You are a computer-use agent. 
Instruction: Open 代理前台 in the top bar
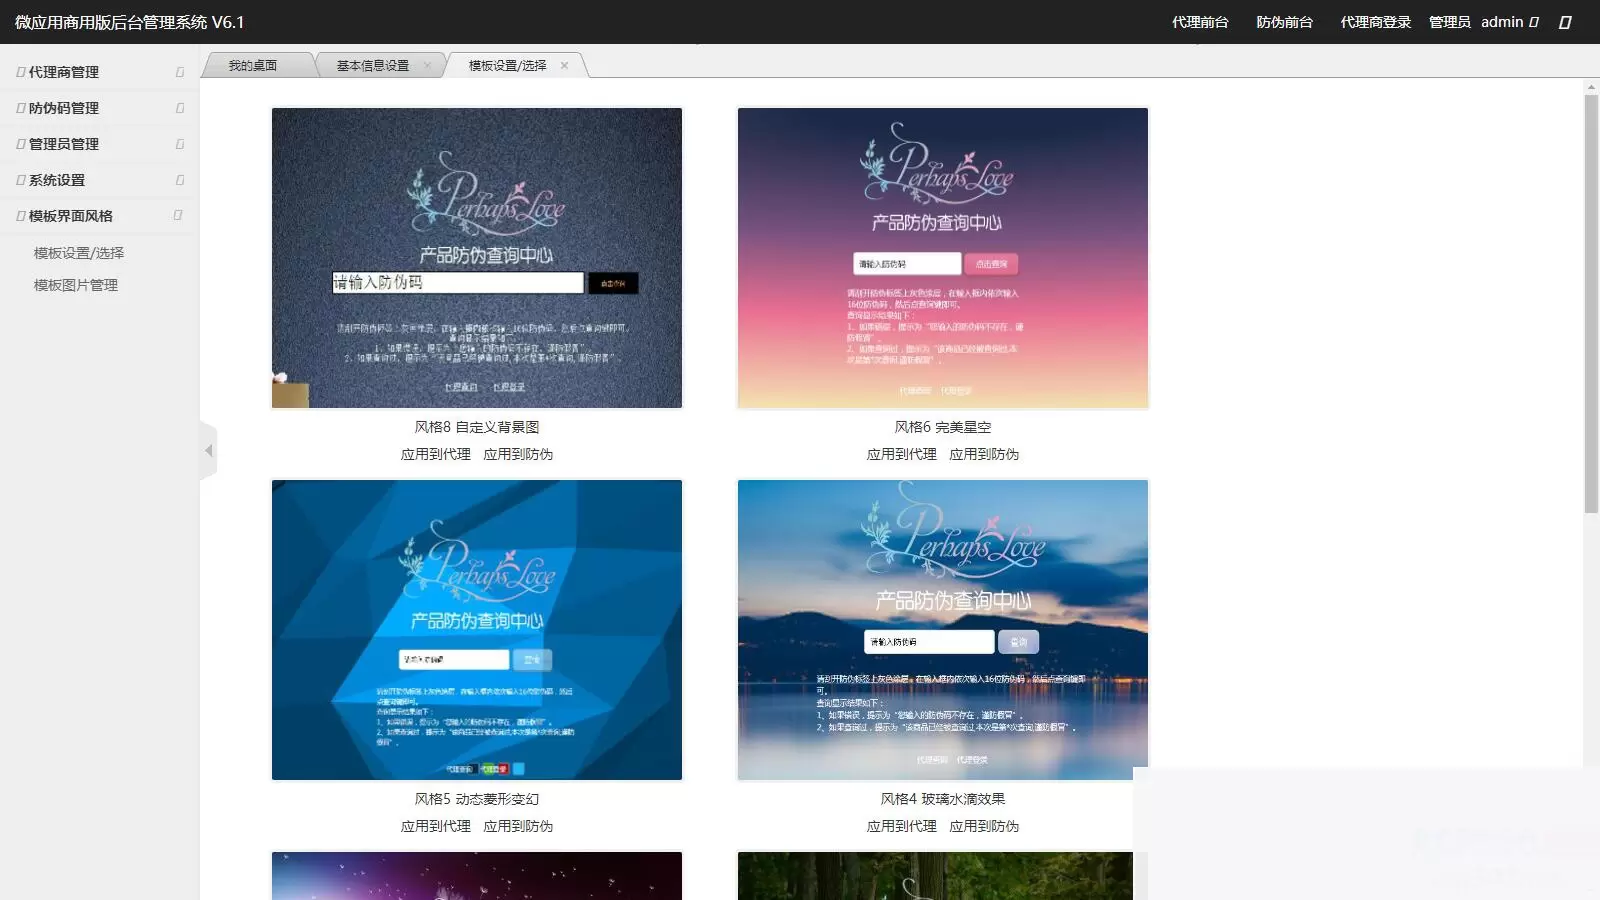click(x=1200, y=22)
